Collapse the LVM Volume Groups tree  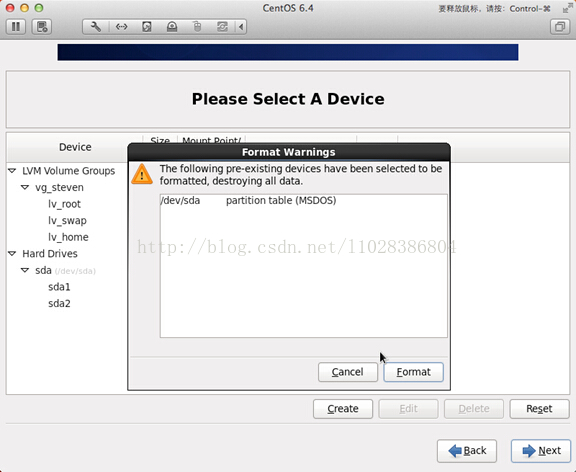(x=12, y=171)
